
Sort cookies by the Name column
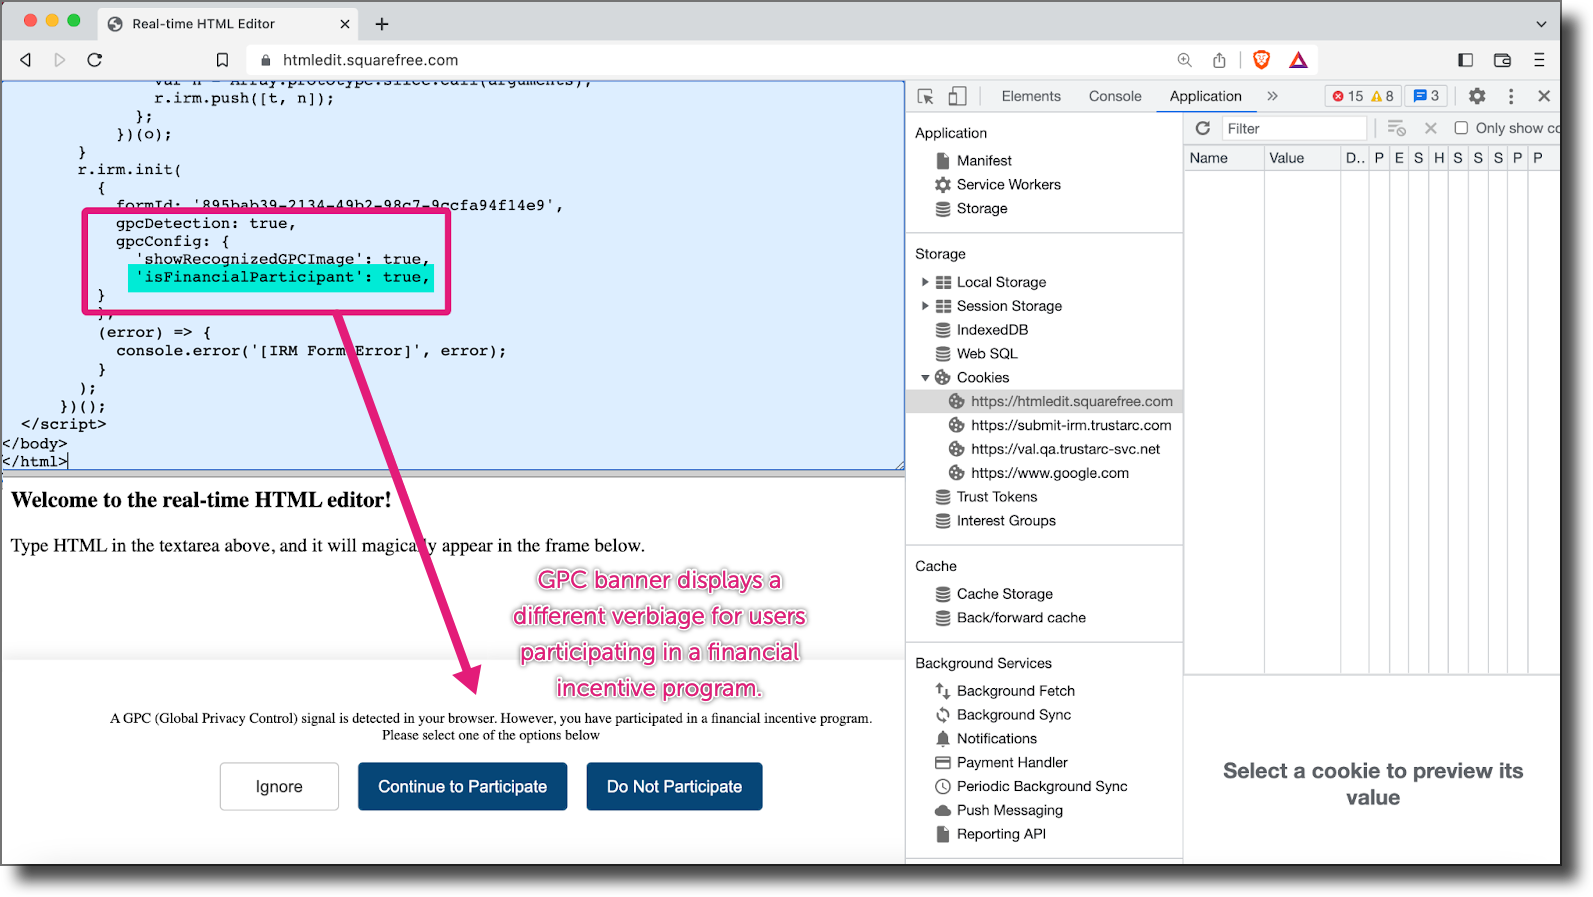point(1223,158)
